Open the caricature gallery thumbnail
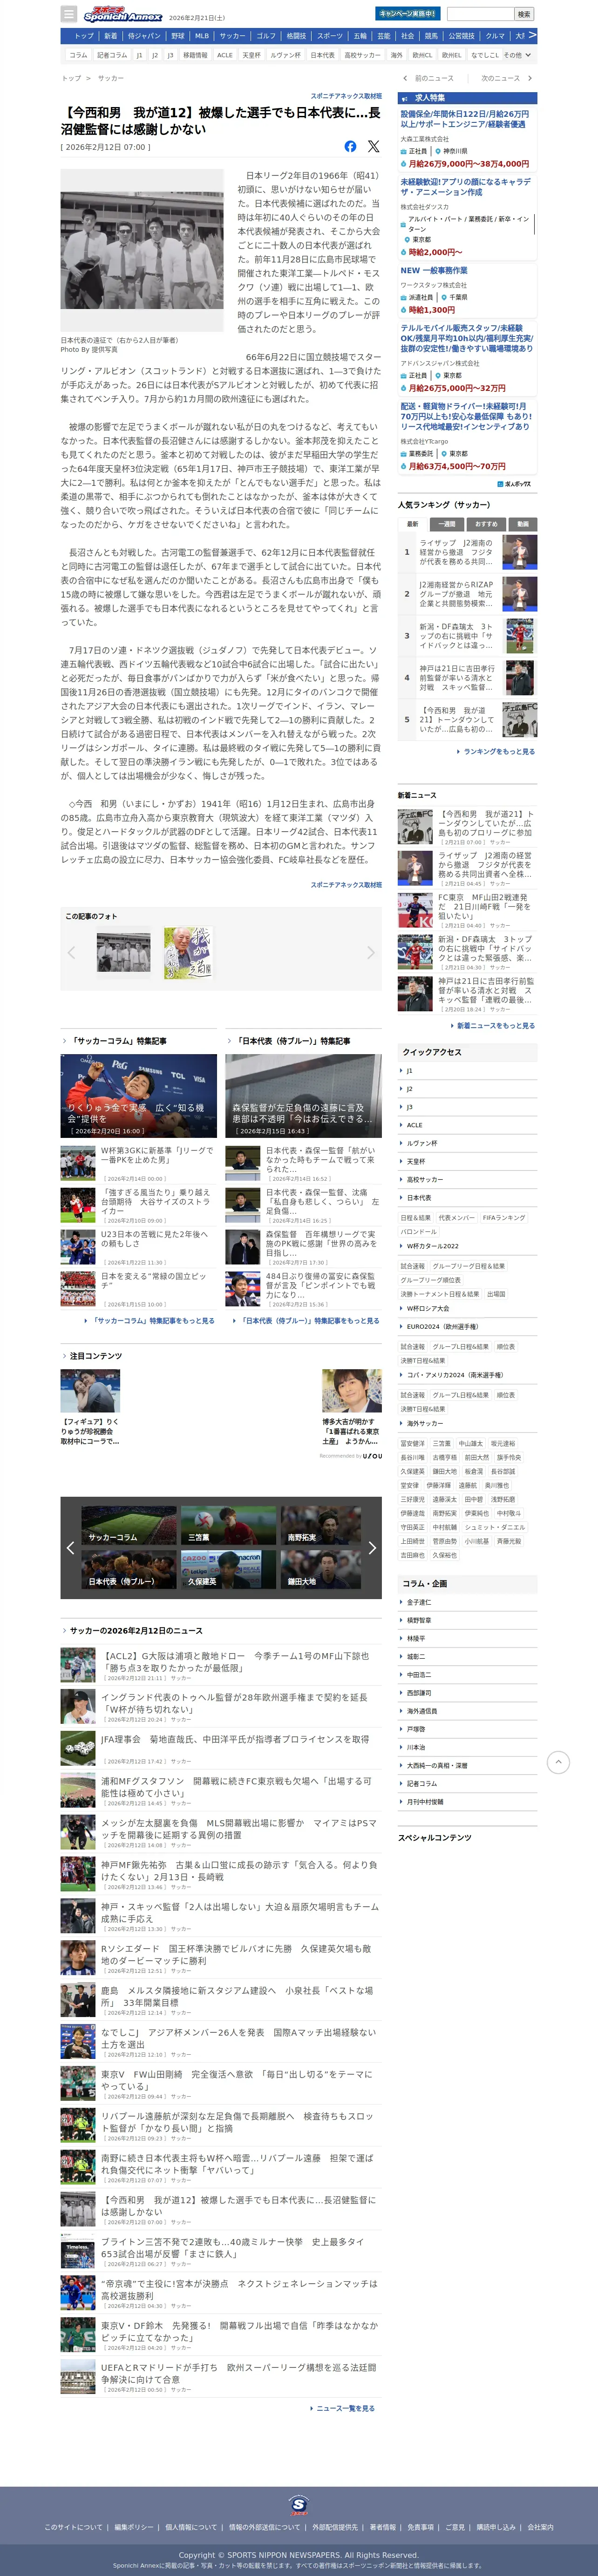This screenshot has height=2576, width=598. click(188, 952)
